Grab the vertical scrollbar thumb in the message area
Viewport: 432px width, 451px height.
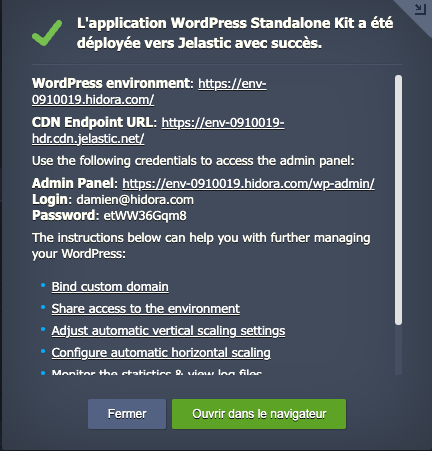point(398,200)
